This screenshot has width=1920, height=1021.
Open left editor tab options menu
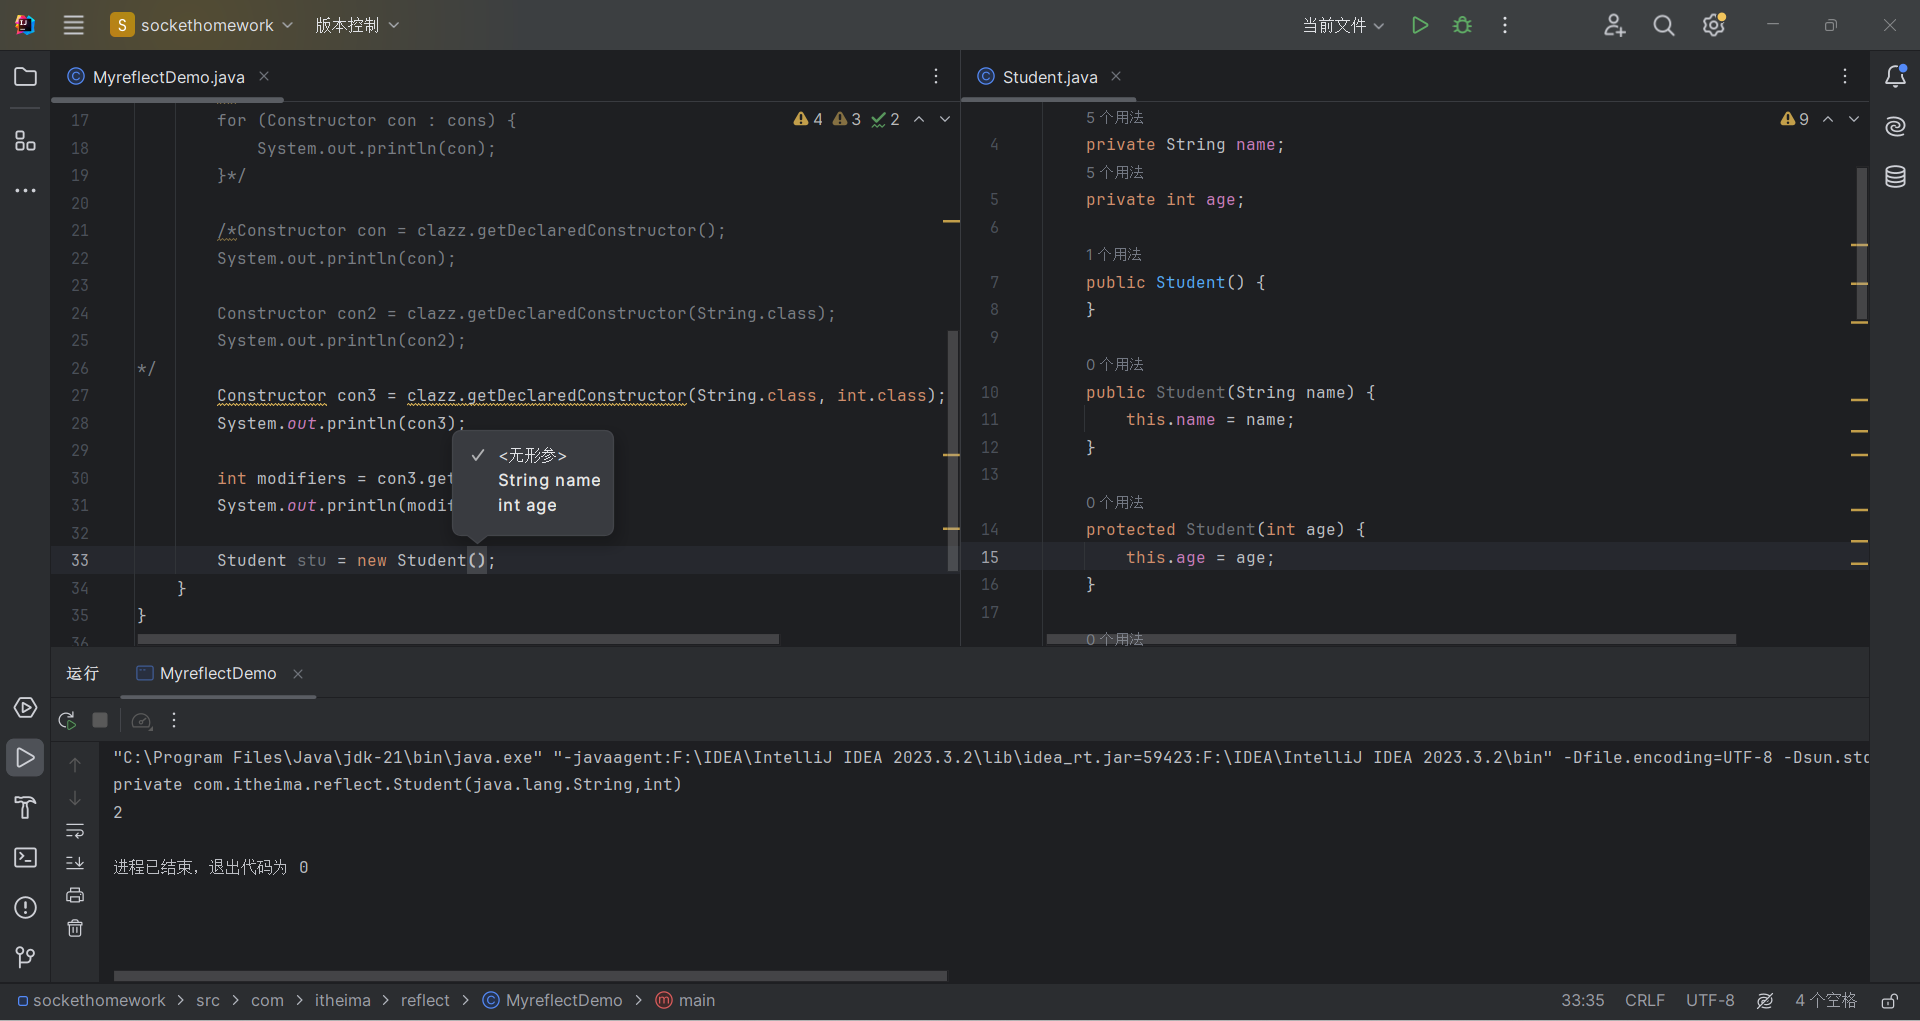(x=936, y=76)
